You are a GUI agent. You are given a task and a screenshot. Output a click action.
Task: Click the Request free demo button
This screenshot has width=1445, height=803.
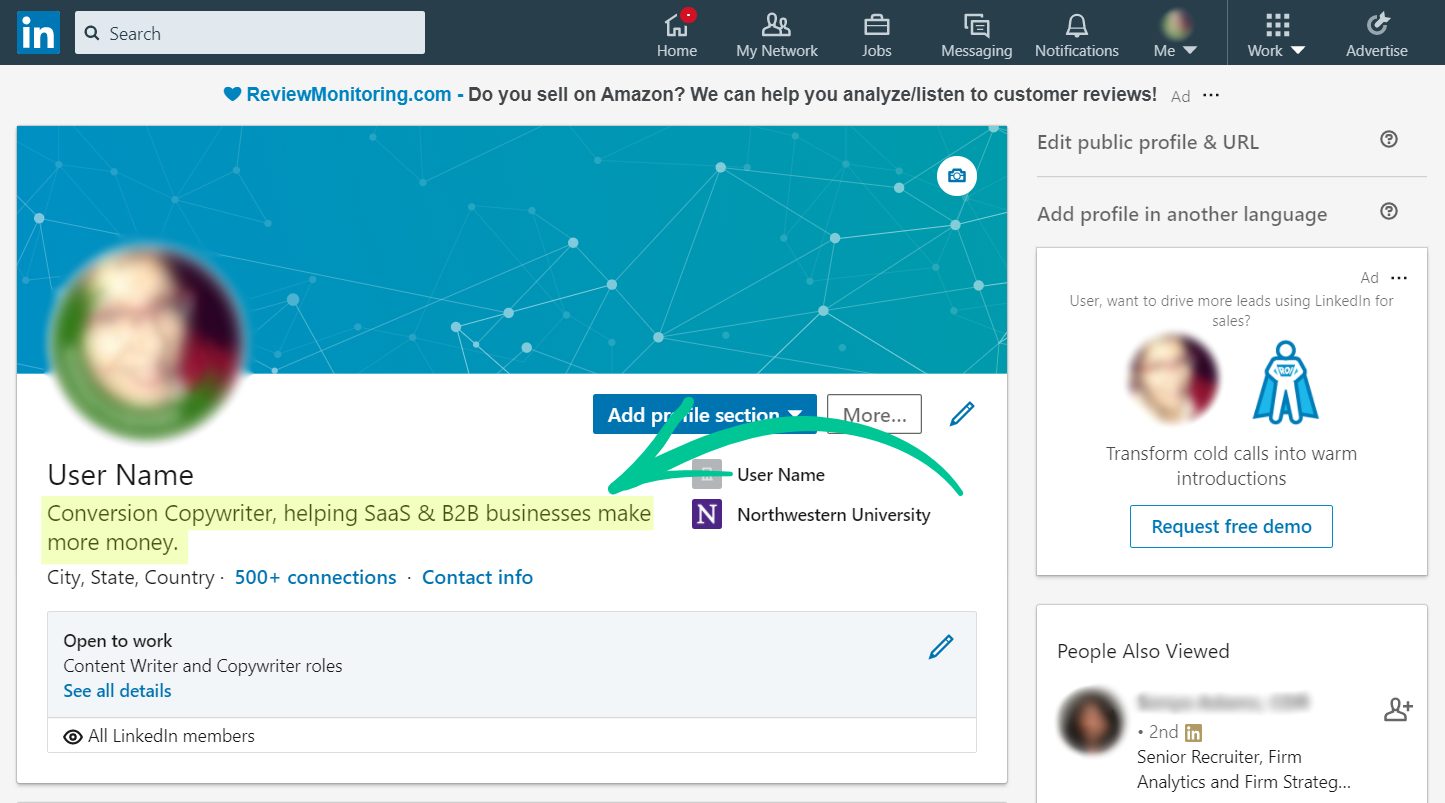pos(1231,526)
